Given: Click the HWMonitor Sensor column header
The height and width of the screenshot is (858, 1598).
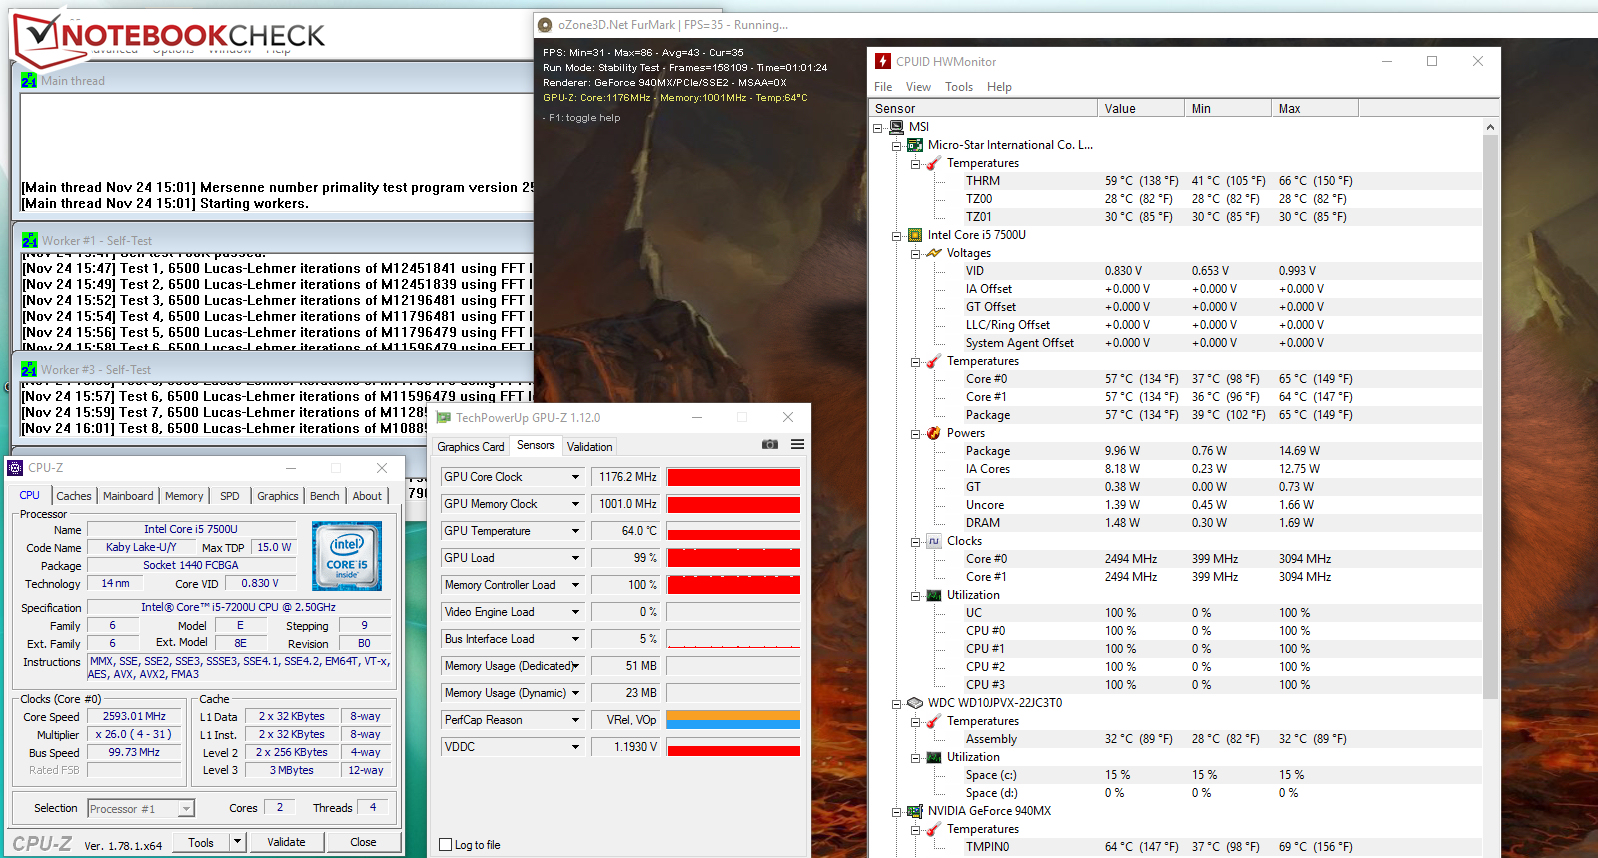Looking at the screenshot, I should (x=983, y=108).
